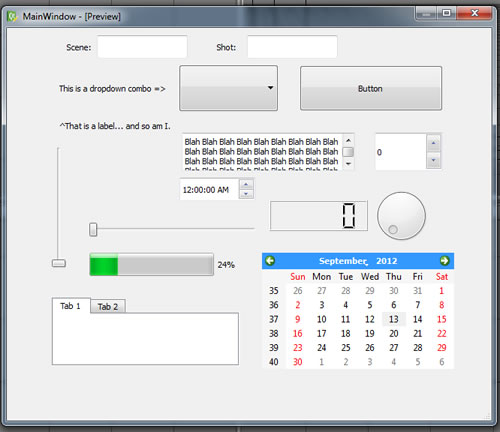Decrease spin box value with down arrow
Screen dimensions: 500x432
(433, 160)
